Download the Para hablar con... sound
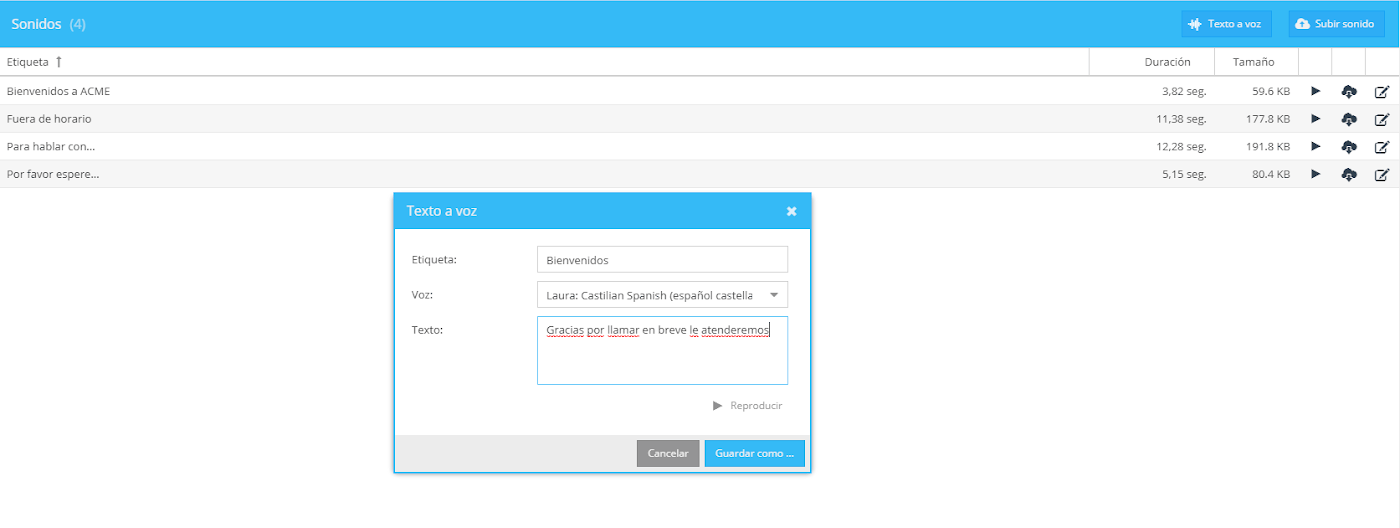 click(1348, 147)
